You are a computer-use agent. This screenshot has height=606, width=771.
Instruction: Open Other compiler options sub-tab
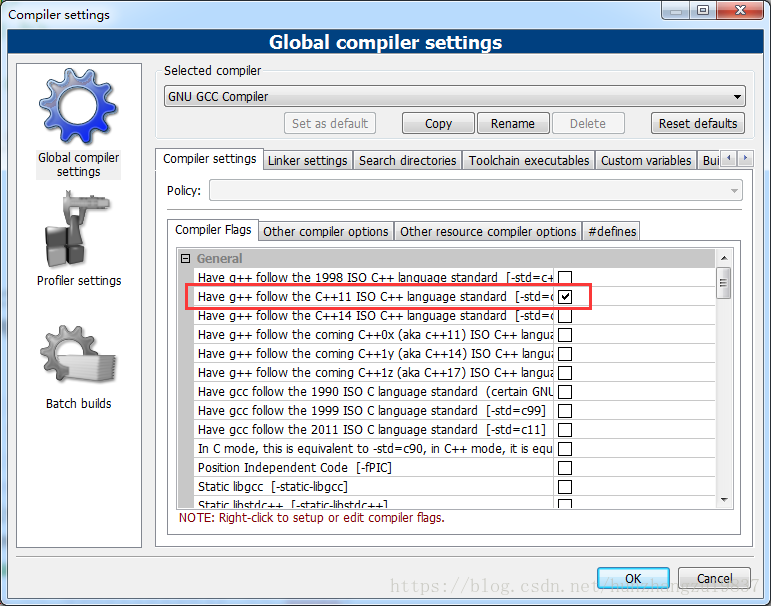[x=326, y=231]
